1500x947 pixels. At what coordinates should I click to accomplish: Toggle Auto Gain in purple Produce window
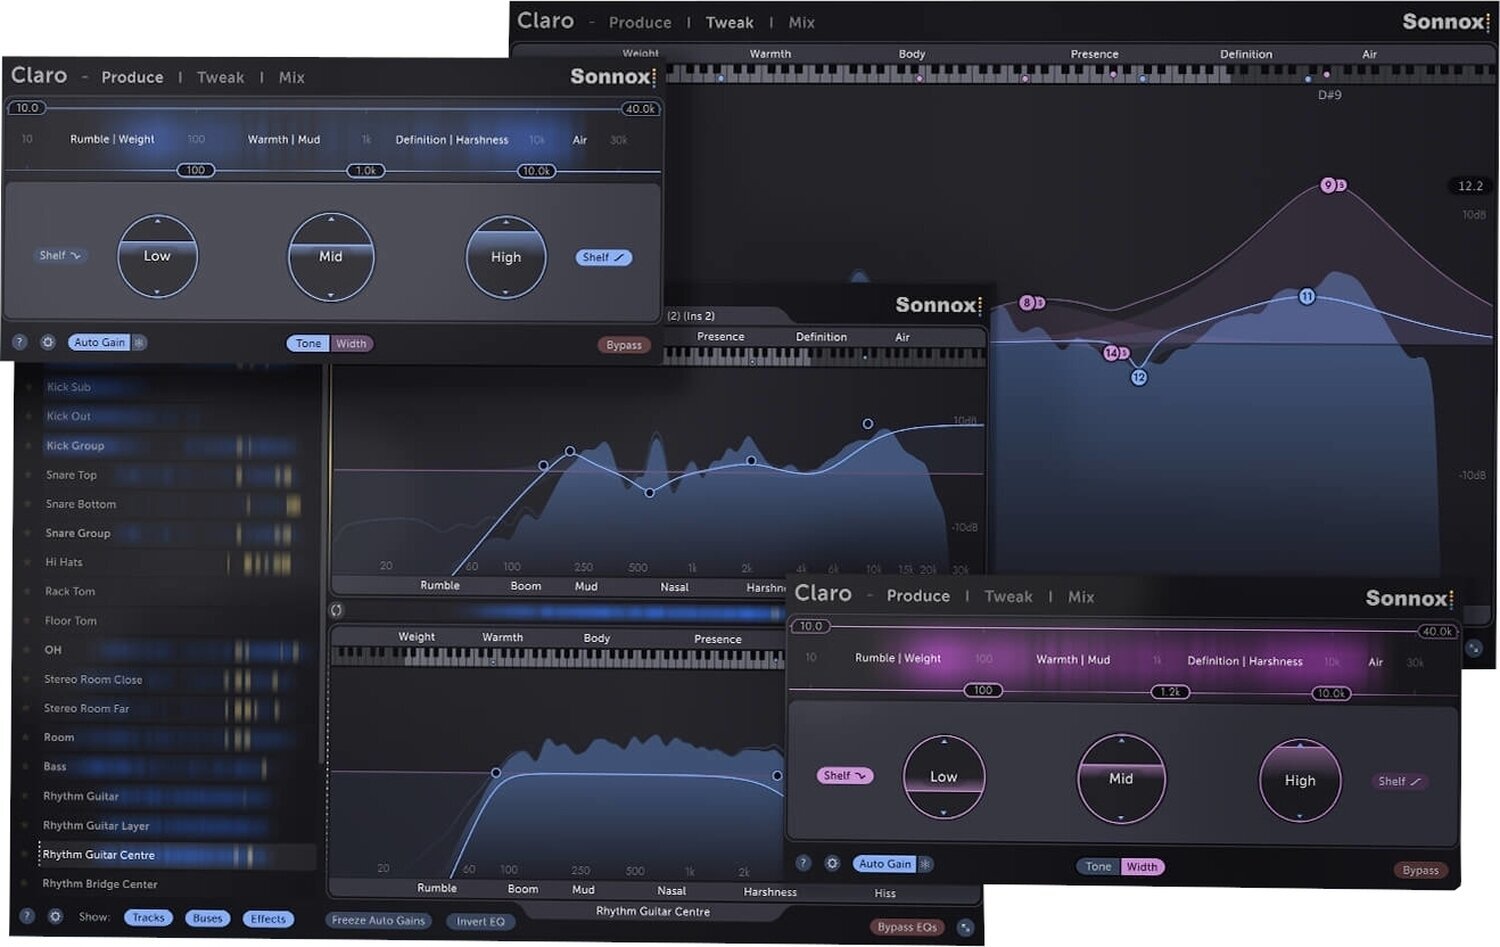886,864
